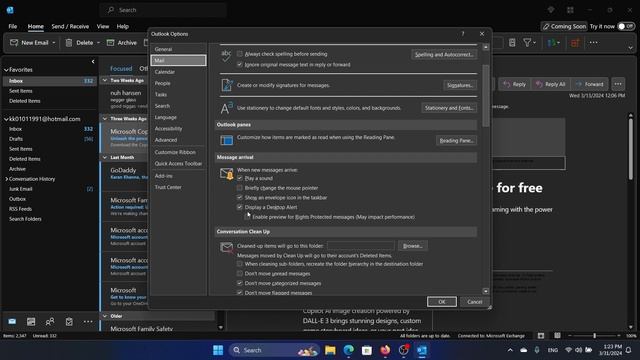This screenshot has width=640, height=360.
Task: Open the Delete dropdown arrow
Action: tap(98, 42)
